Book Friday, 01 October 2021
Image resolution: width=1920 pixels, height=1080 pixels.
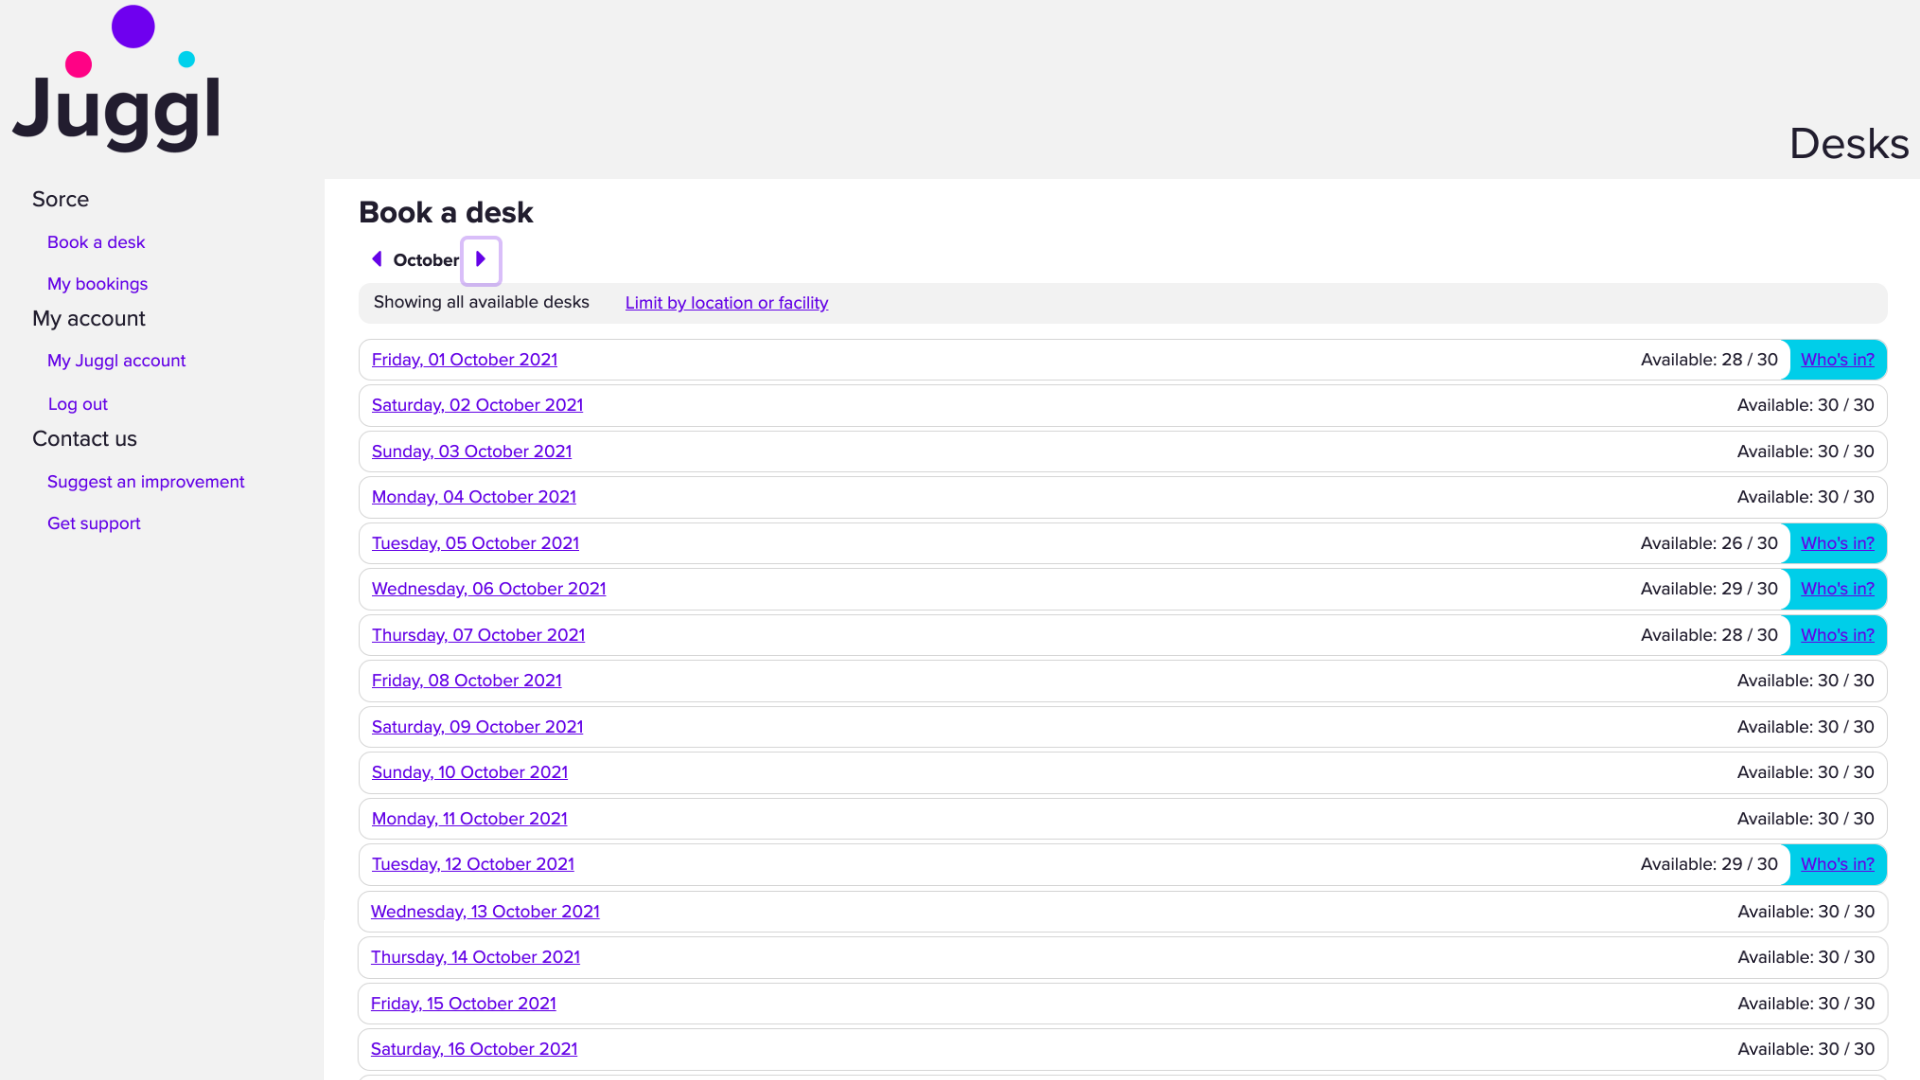(x=464, y=360)
